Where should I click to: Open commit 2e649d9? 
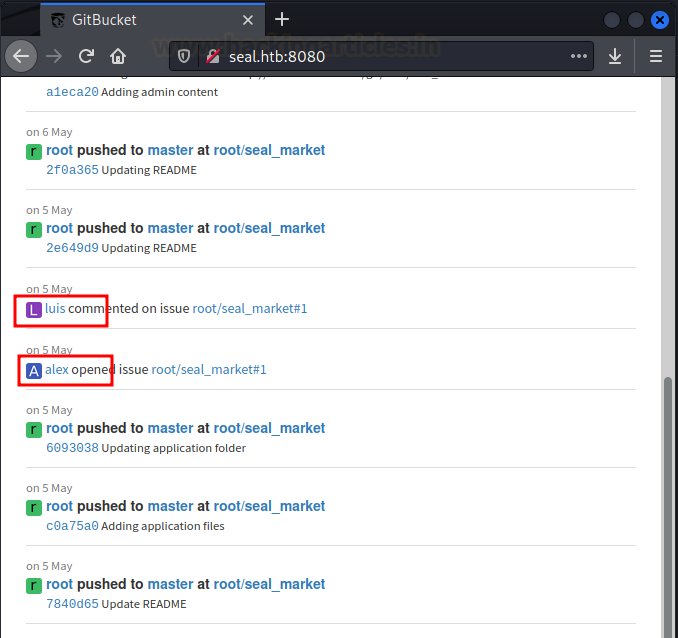72,248
